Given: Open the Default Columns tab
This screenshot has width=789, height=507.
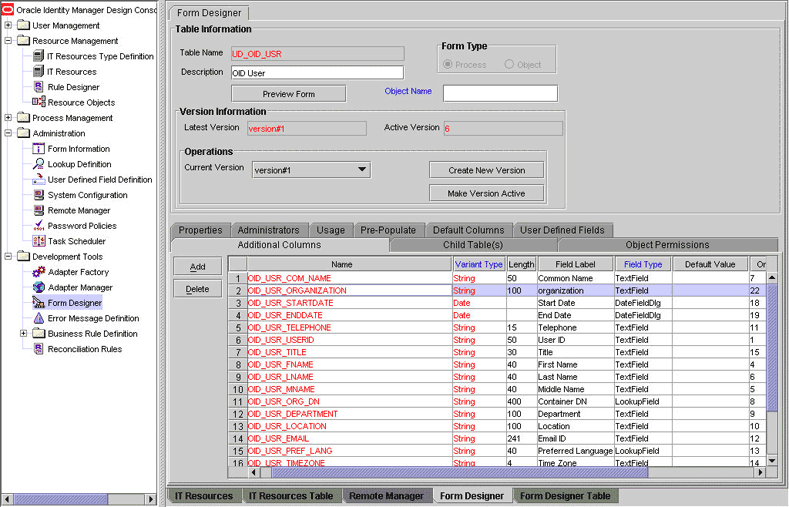Looking at the screenshot, I should (468, 230).
